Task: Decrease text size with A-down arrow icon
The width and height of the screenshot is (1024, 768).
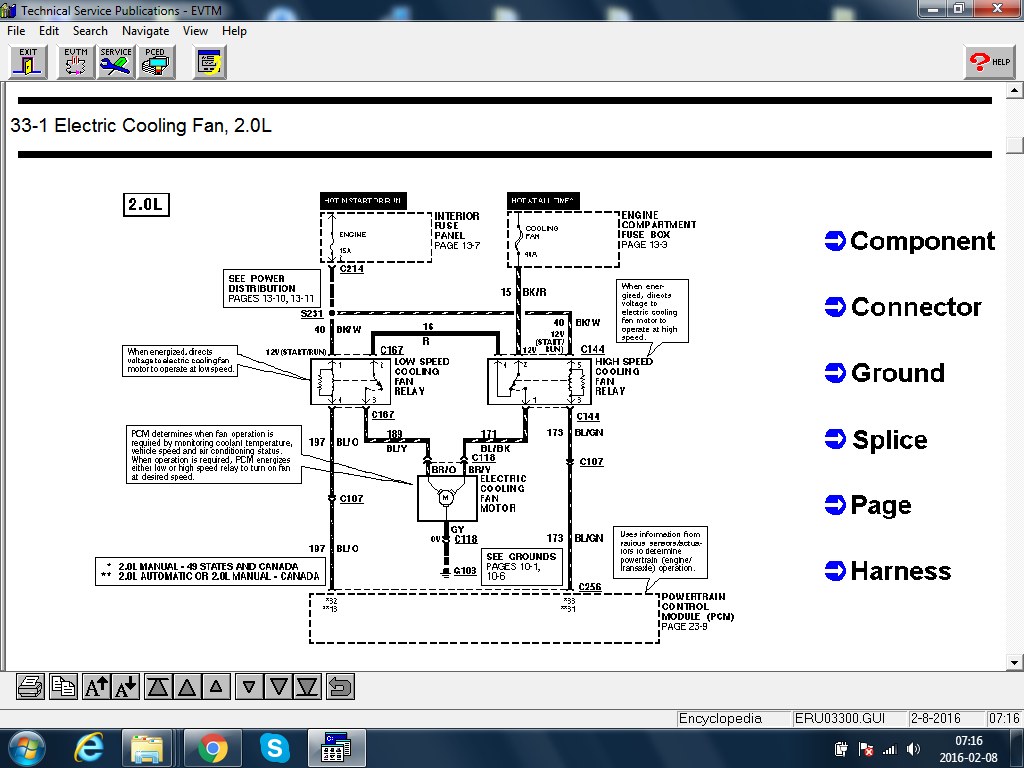Action: [126, 686]
